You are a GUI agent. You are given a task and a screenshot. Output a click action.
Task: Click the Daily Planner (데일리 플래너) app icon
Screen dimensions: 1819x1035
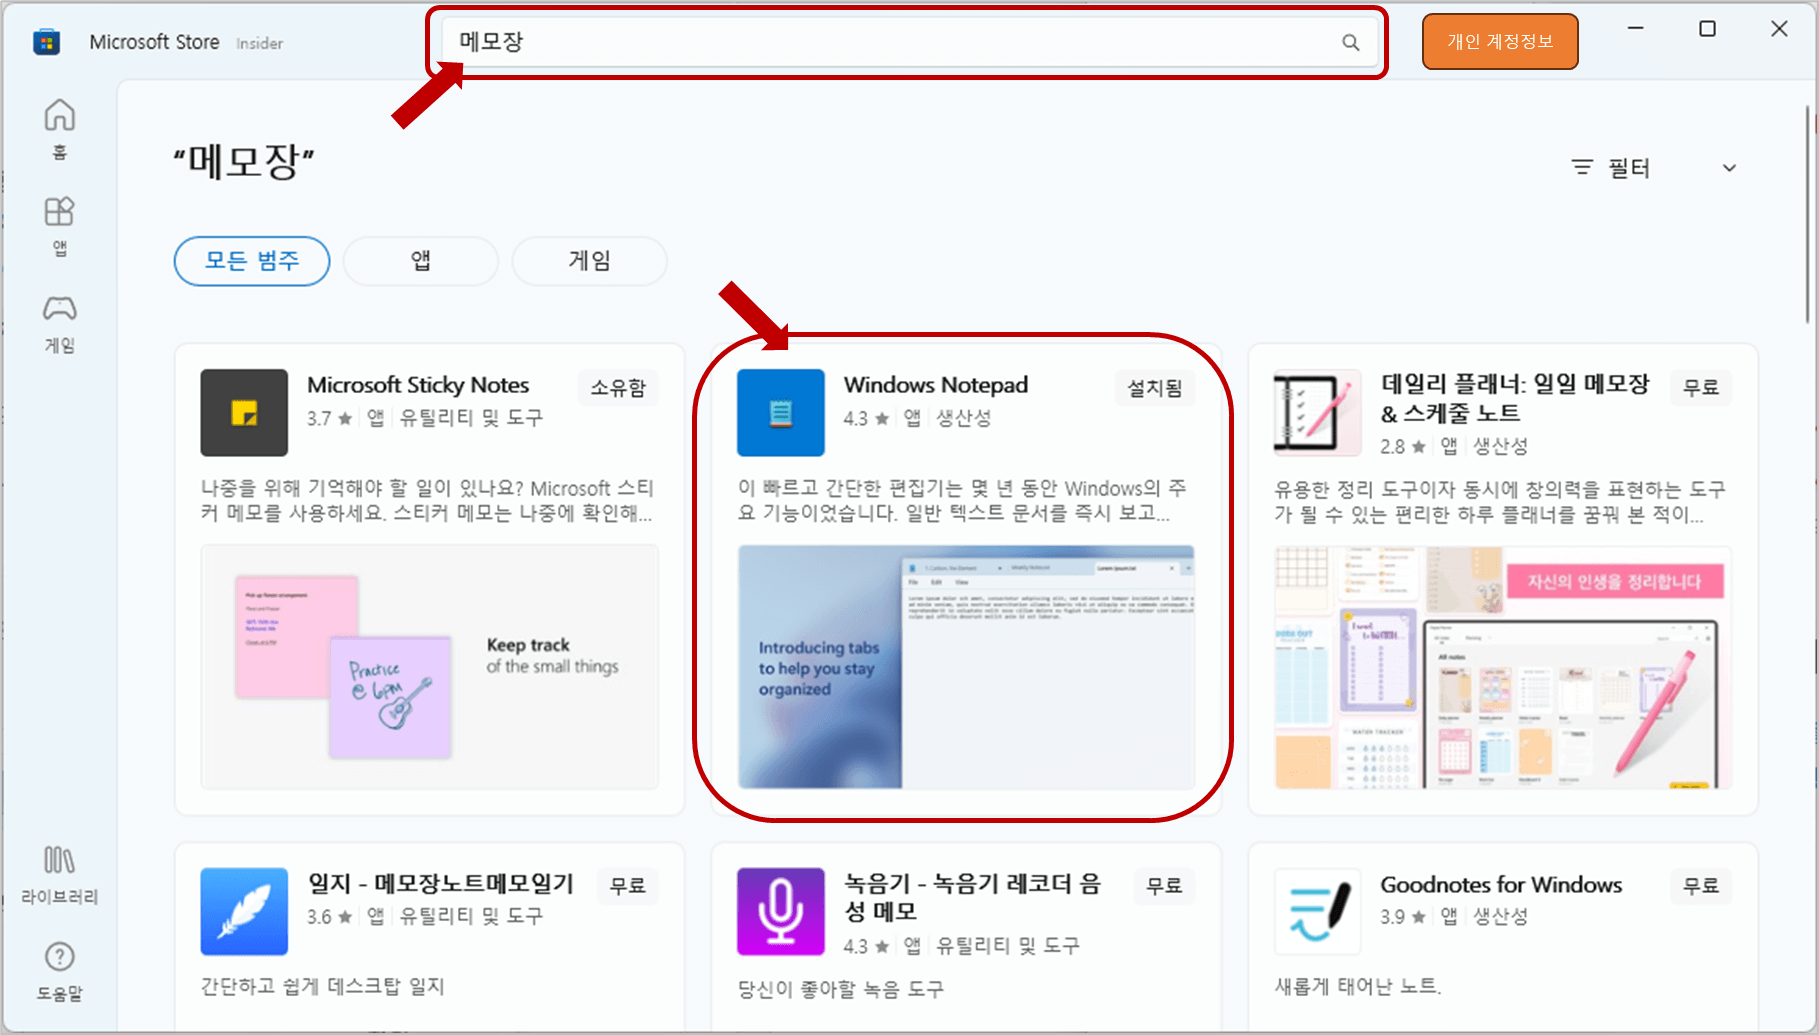click(1317, 412)
